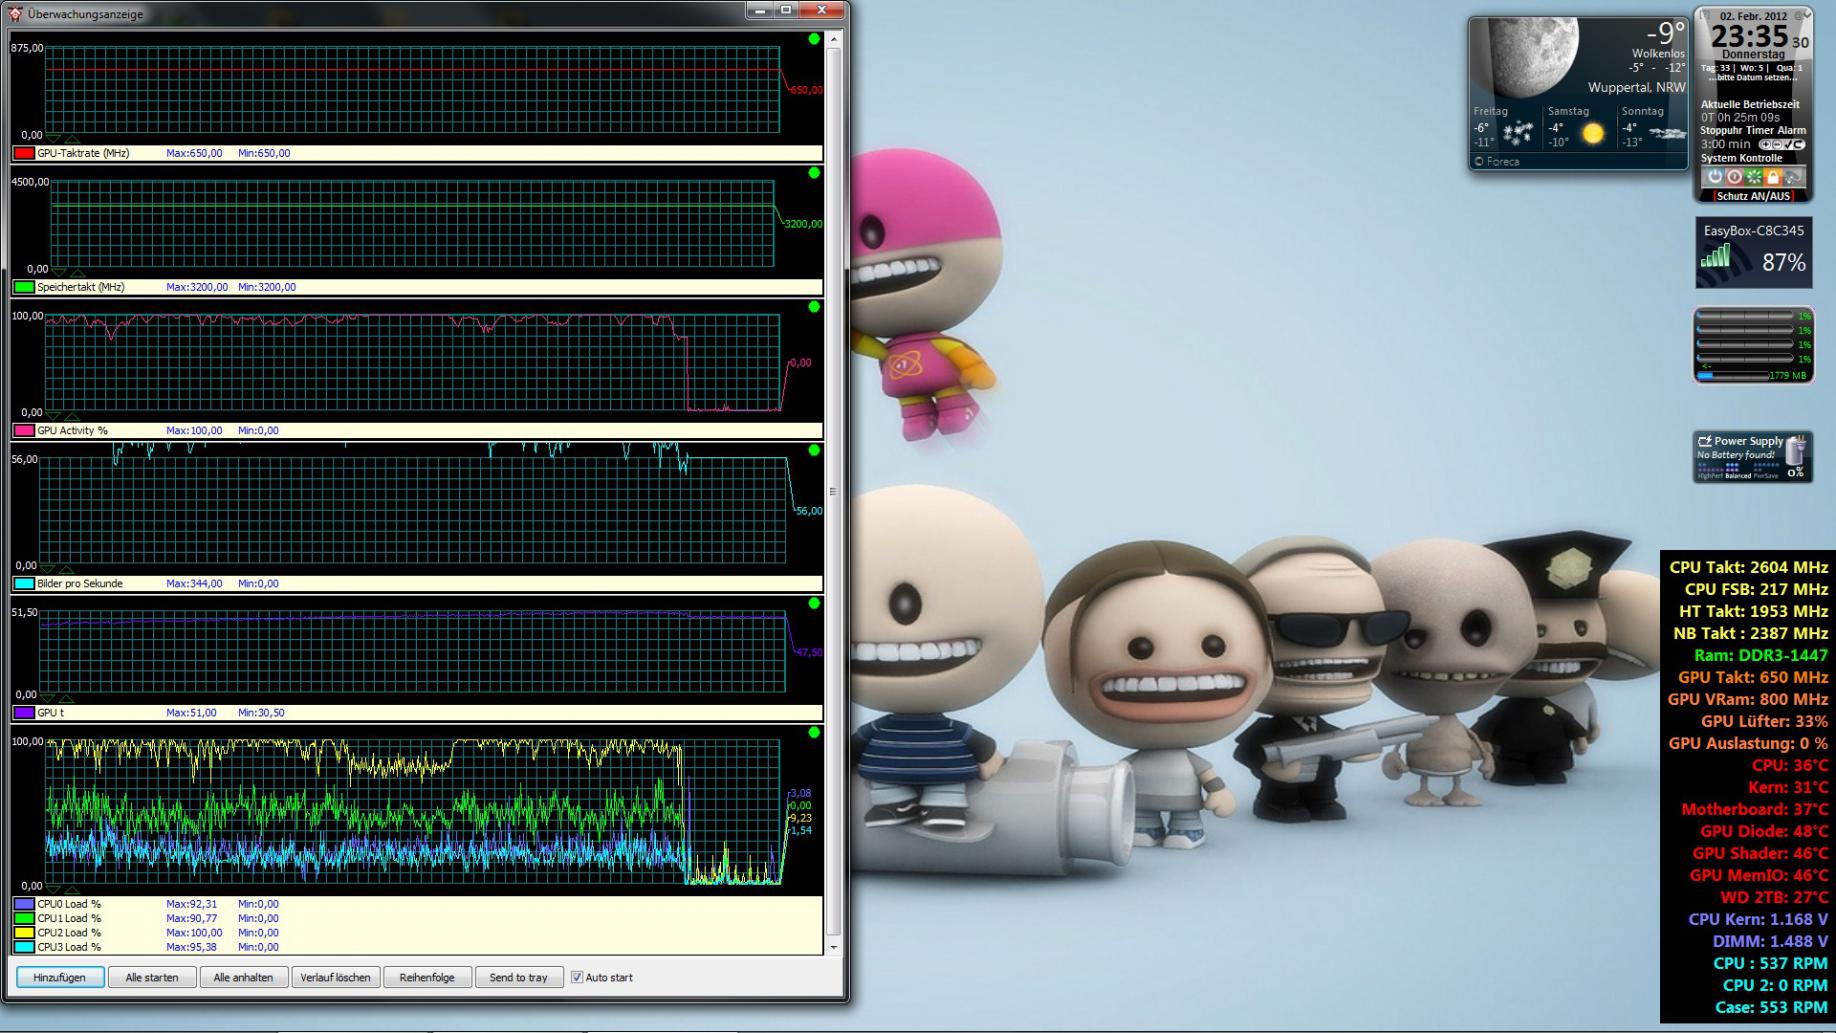Click the green Speichertakt color swatch
This screenshot has width=1836, height=1033.
tap(24, 287)
